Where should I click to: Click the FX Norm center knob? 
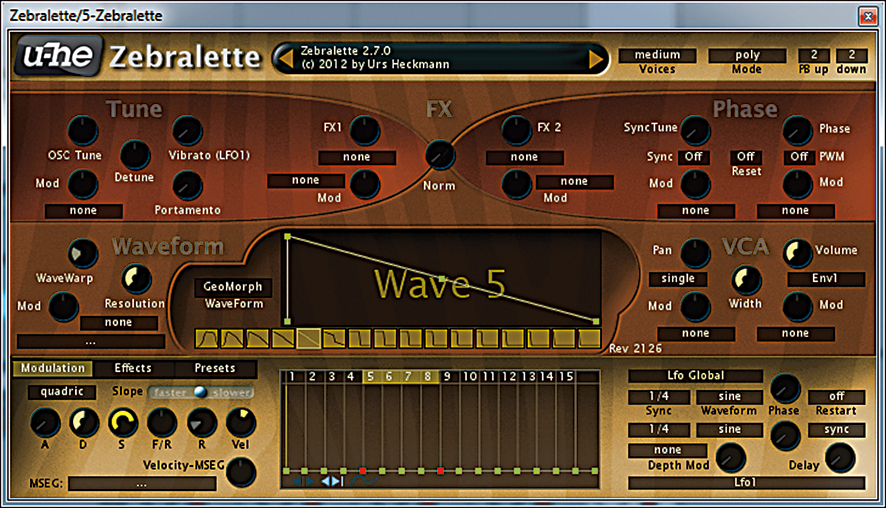click(x=439, y=155)
